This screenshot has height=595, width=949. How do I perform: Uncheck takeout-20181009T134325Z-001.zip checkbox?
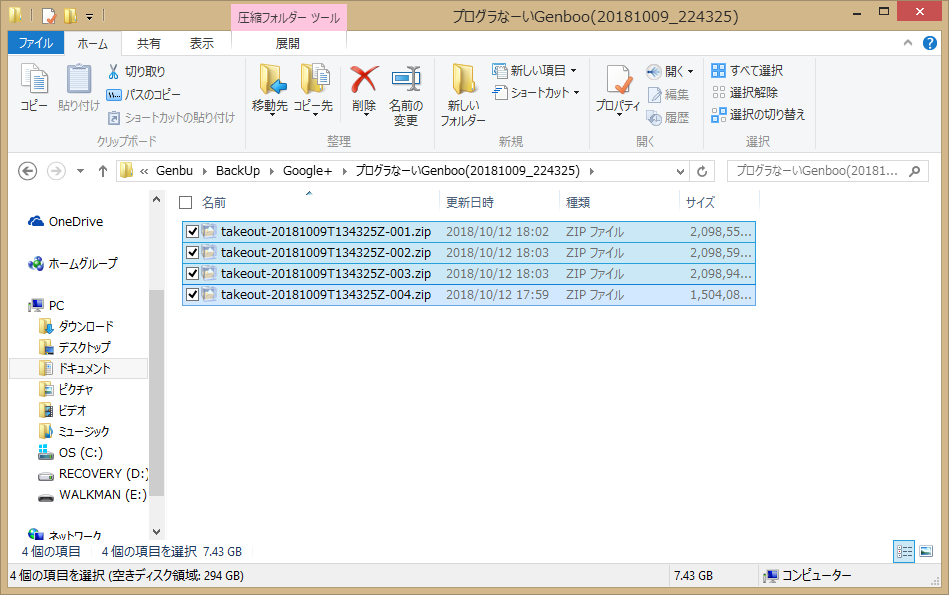click(193, 232)
